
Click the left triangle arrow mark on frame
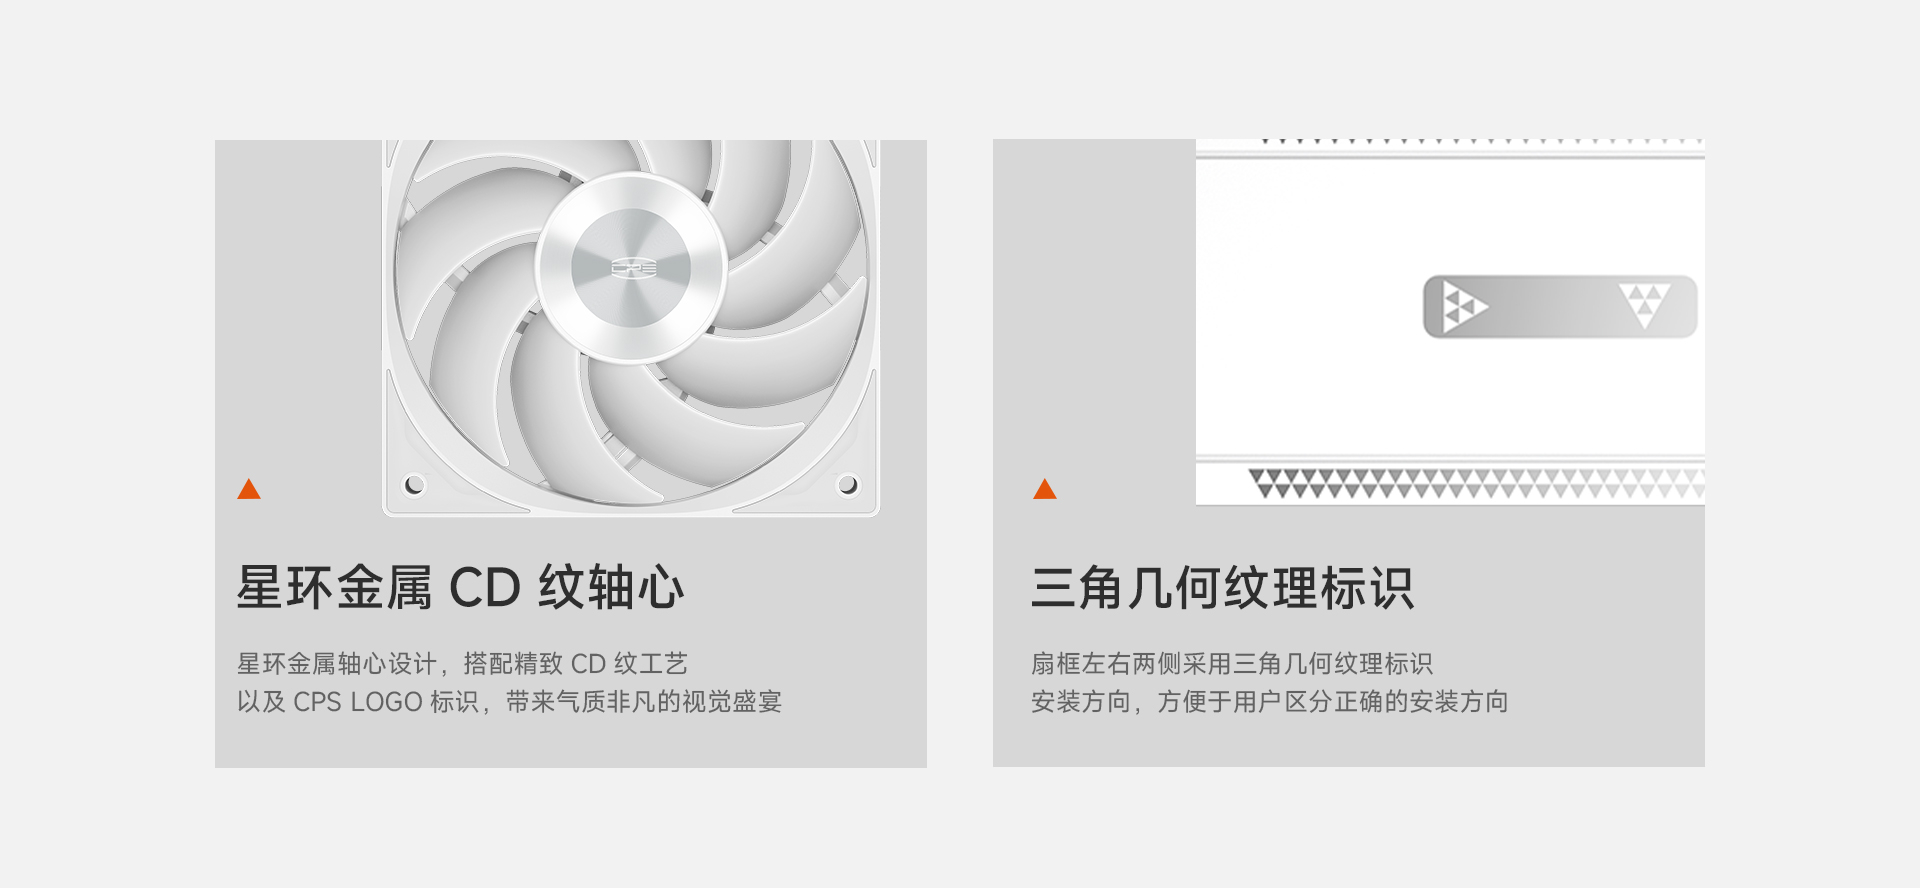(1464, 306)
